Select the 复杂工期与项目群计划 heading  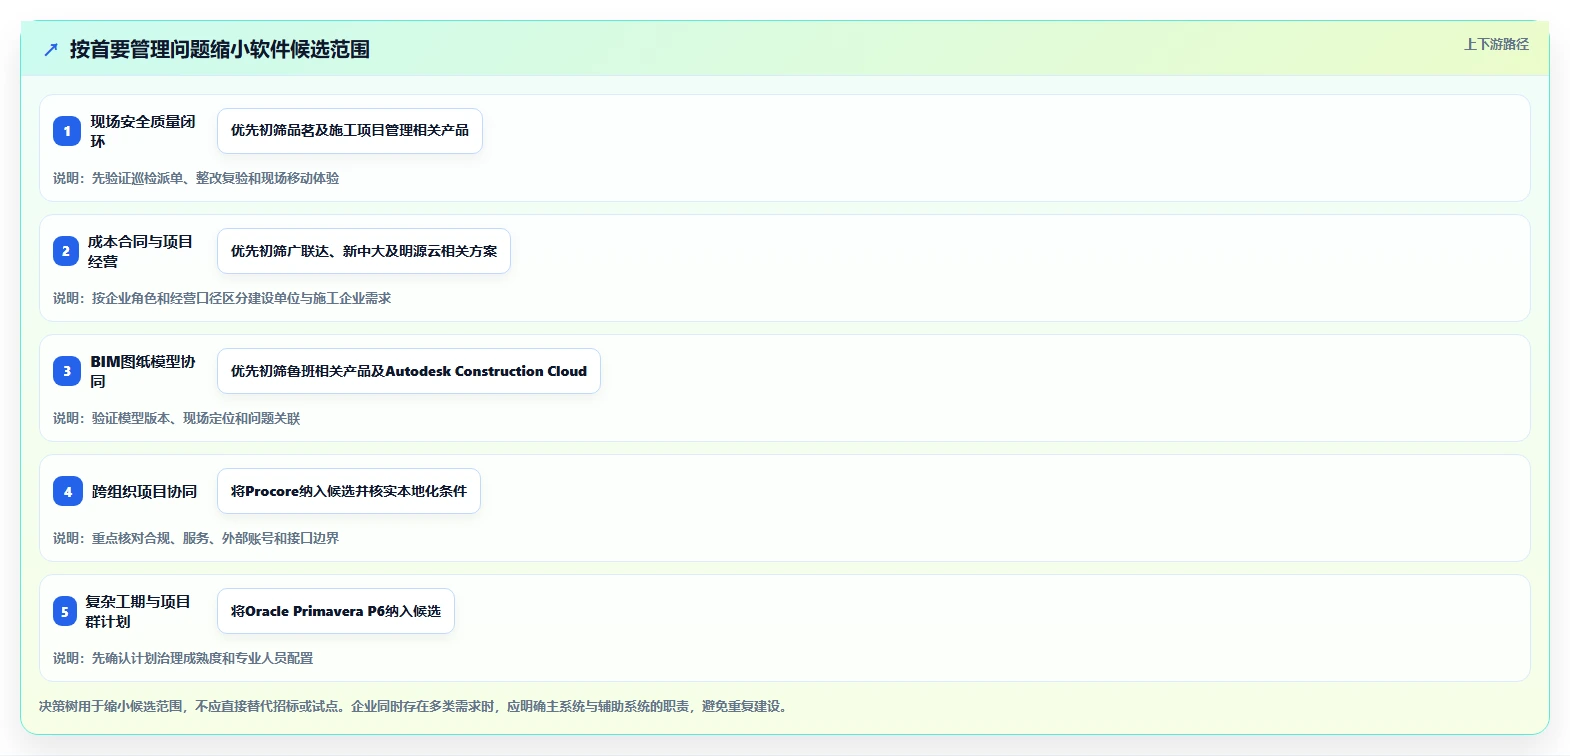point(138,611)
